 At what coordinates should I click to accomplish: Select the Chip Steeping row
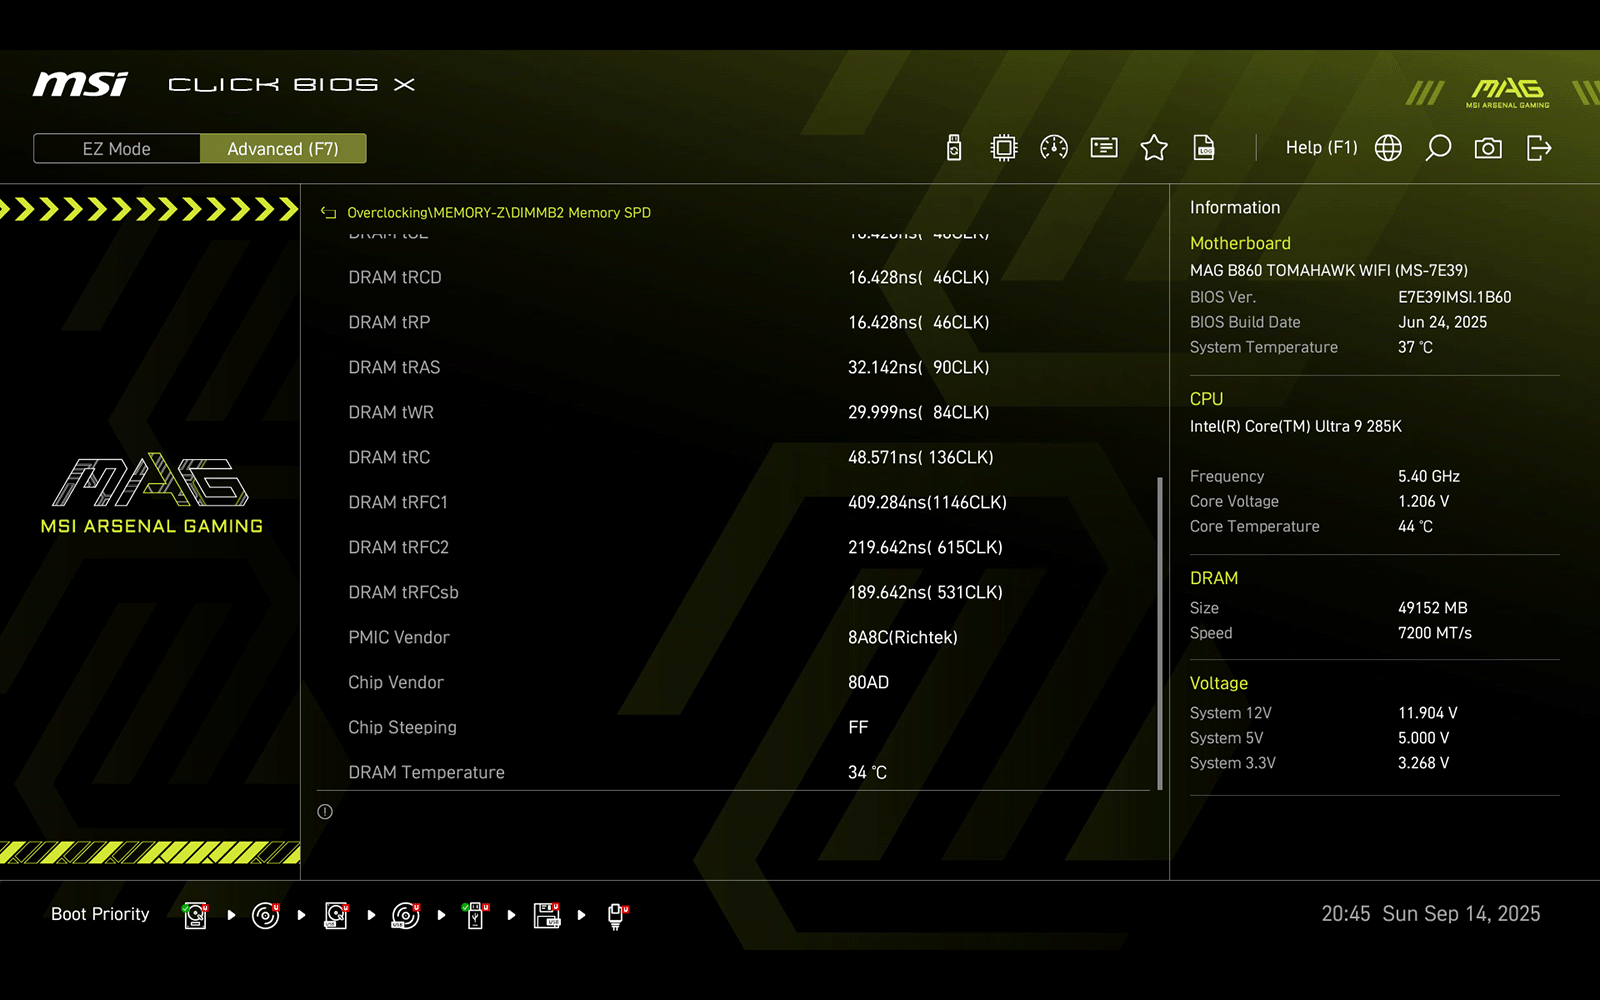pyautogui.click(x=735, y=727)
